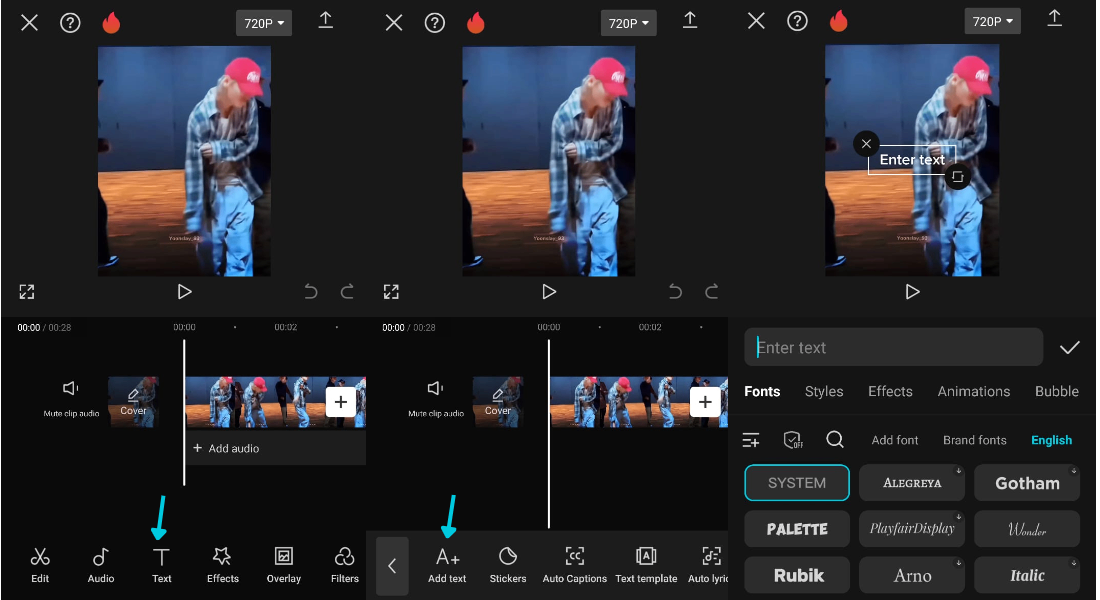Open font list manage icon
The height and width of the screenshot is (600, 1100).
coord(751,440)
